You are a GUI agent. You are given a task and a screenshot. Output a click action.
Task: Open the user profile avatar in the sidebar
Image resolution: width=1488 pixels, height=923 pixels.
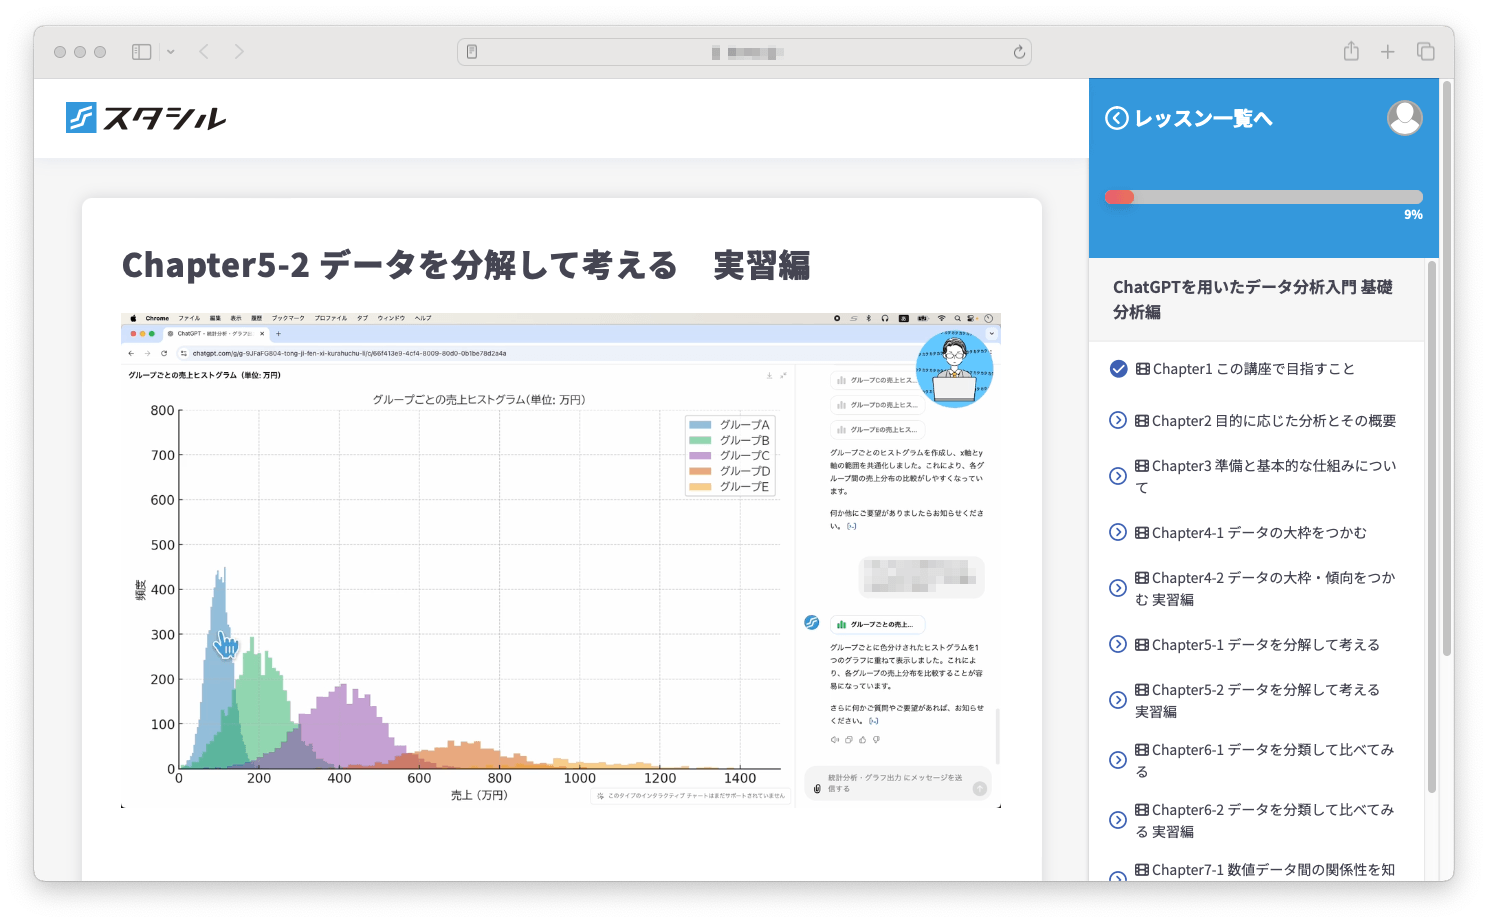[1405, 118]
